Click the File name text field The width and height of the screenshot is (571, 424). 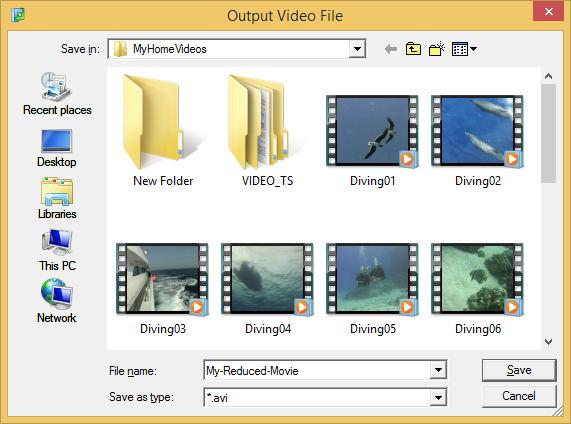pos(317,370)
